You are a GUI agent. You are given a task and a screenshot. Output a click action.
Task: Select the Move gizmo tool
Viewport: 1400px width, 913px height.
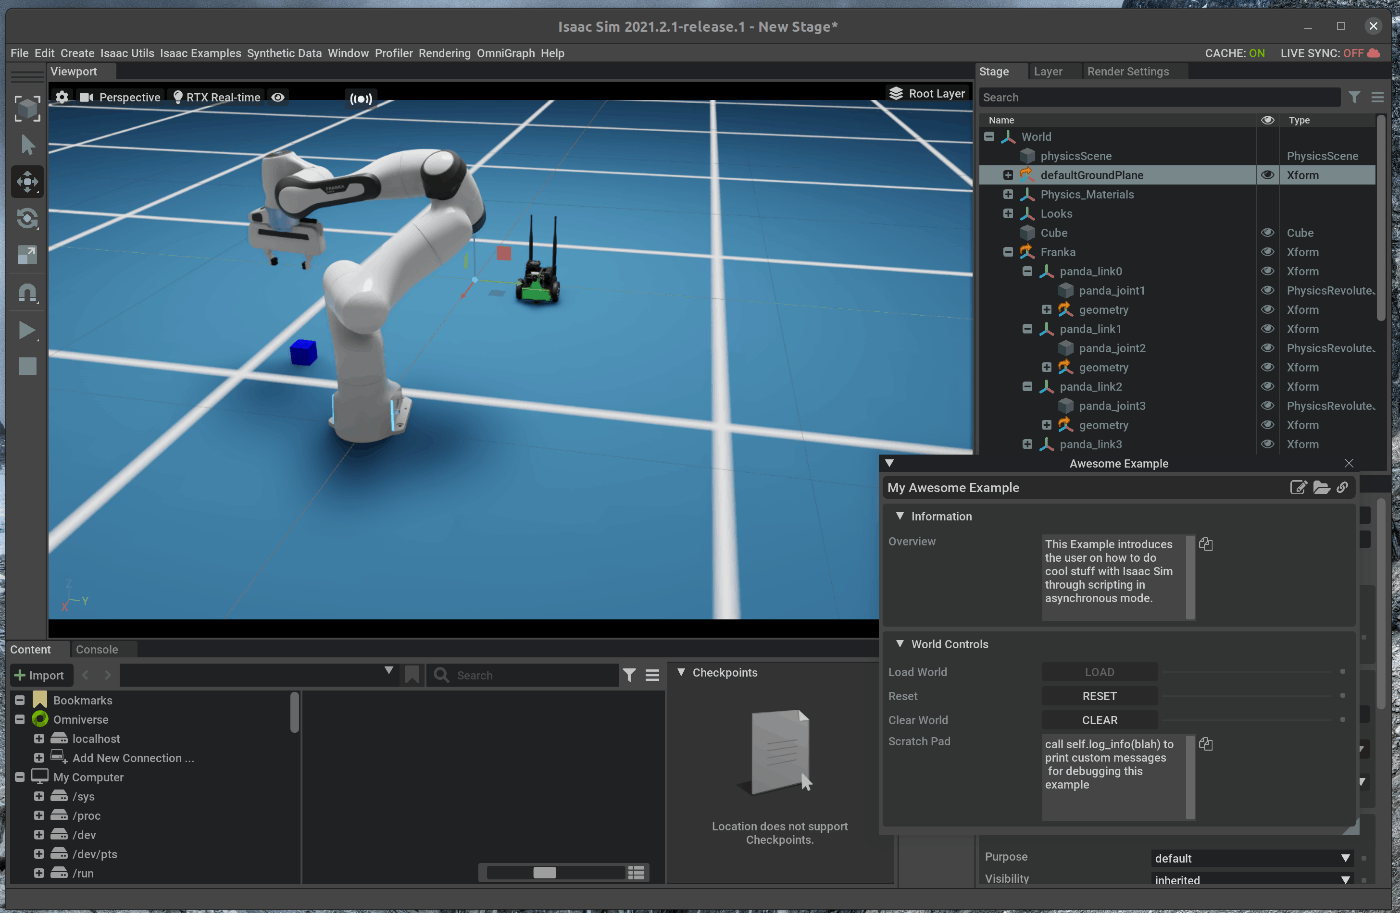(x=27, y=182)
